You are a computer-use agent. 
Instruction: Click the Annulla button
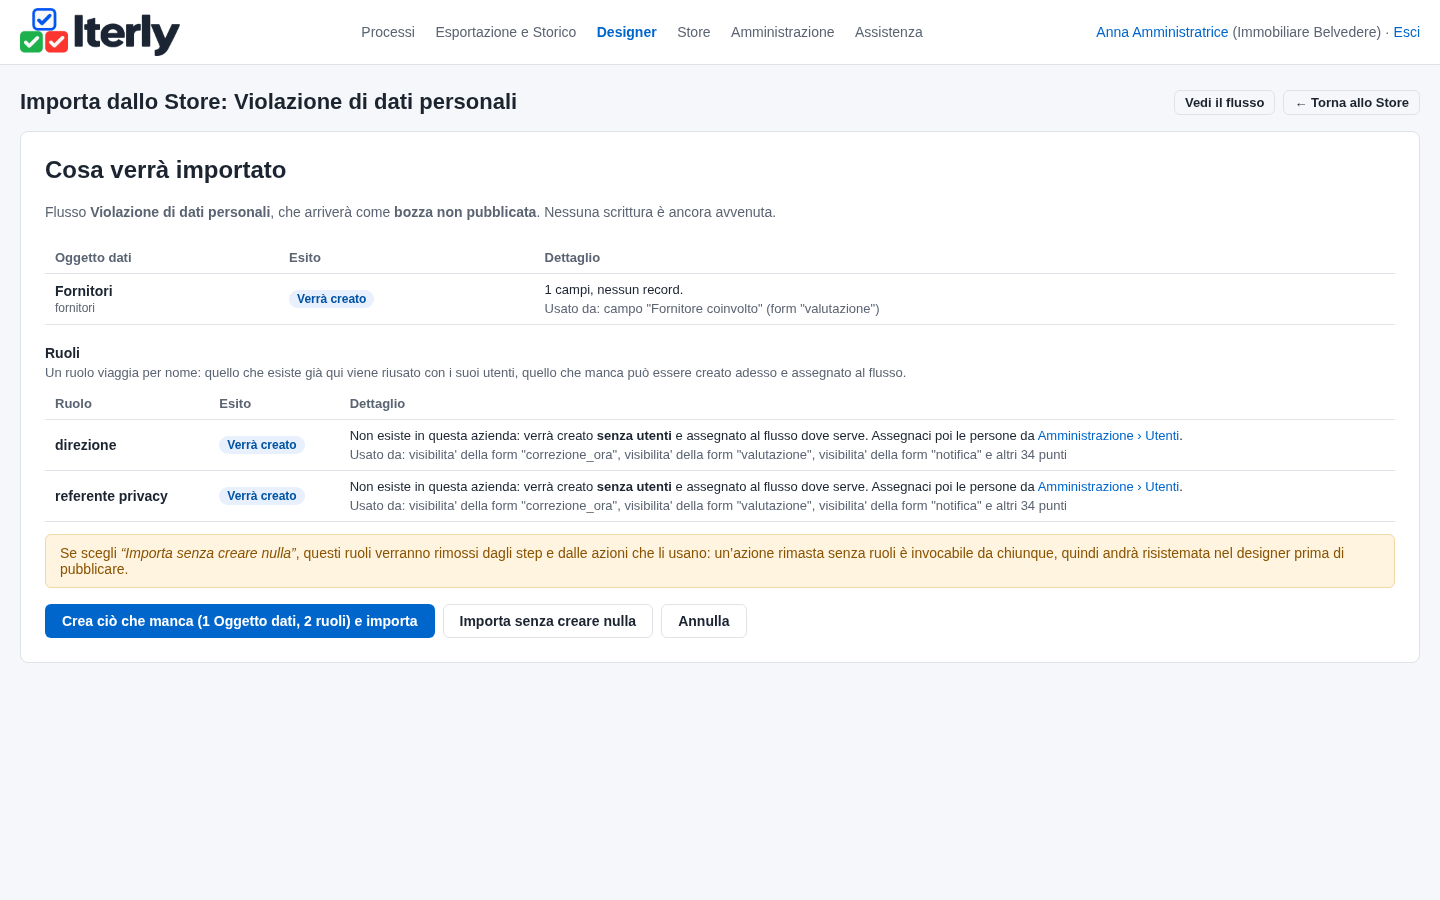704,621
